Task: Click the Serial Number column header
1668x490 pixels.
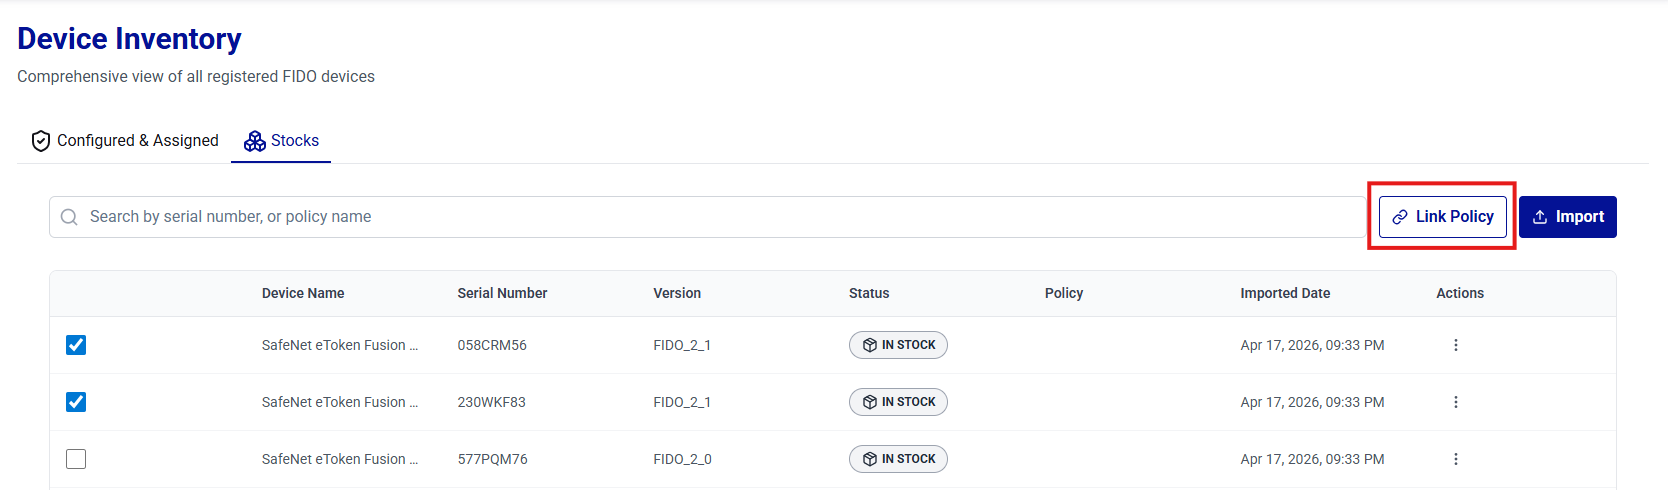Action: coord(502,293)
